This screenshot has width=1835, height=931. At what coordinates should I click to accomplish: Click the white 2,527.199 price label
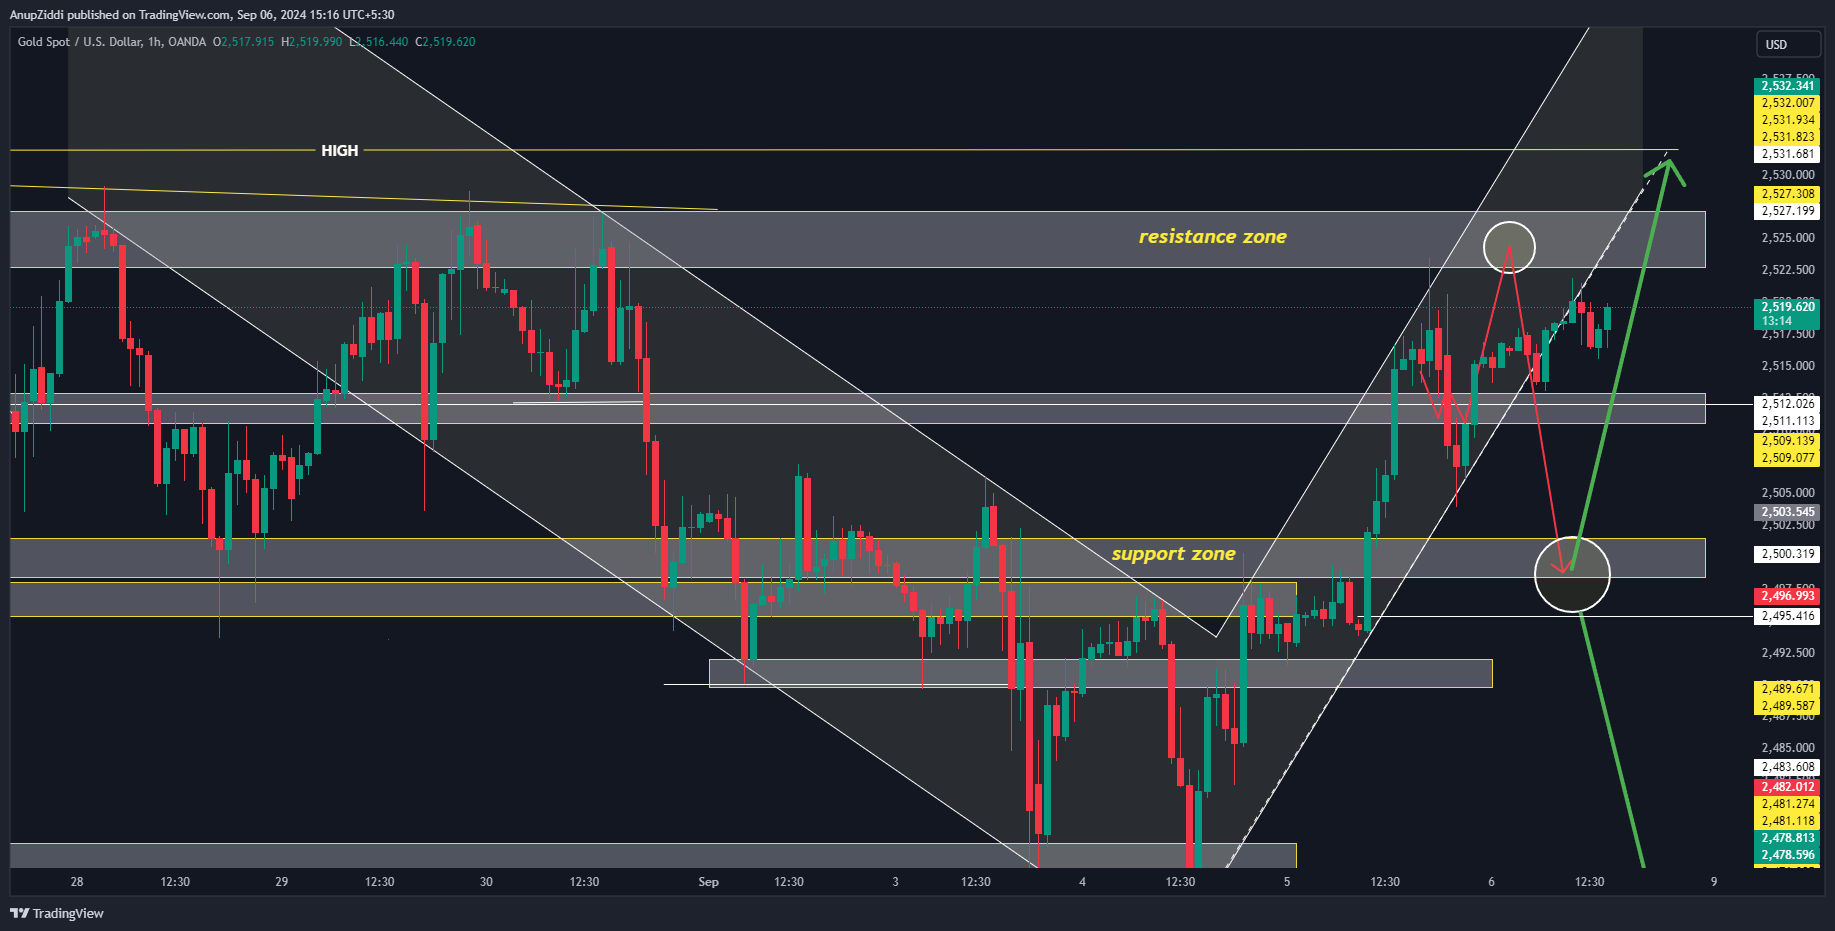[1787, 211]
